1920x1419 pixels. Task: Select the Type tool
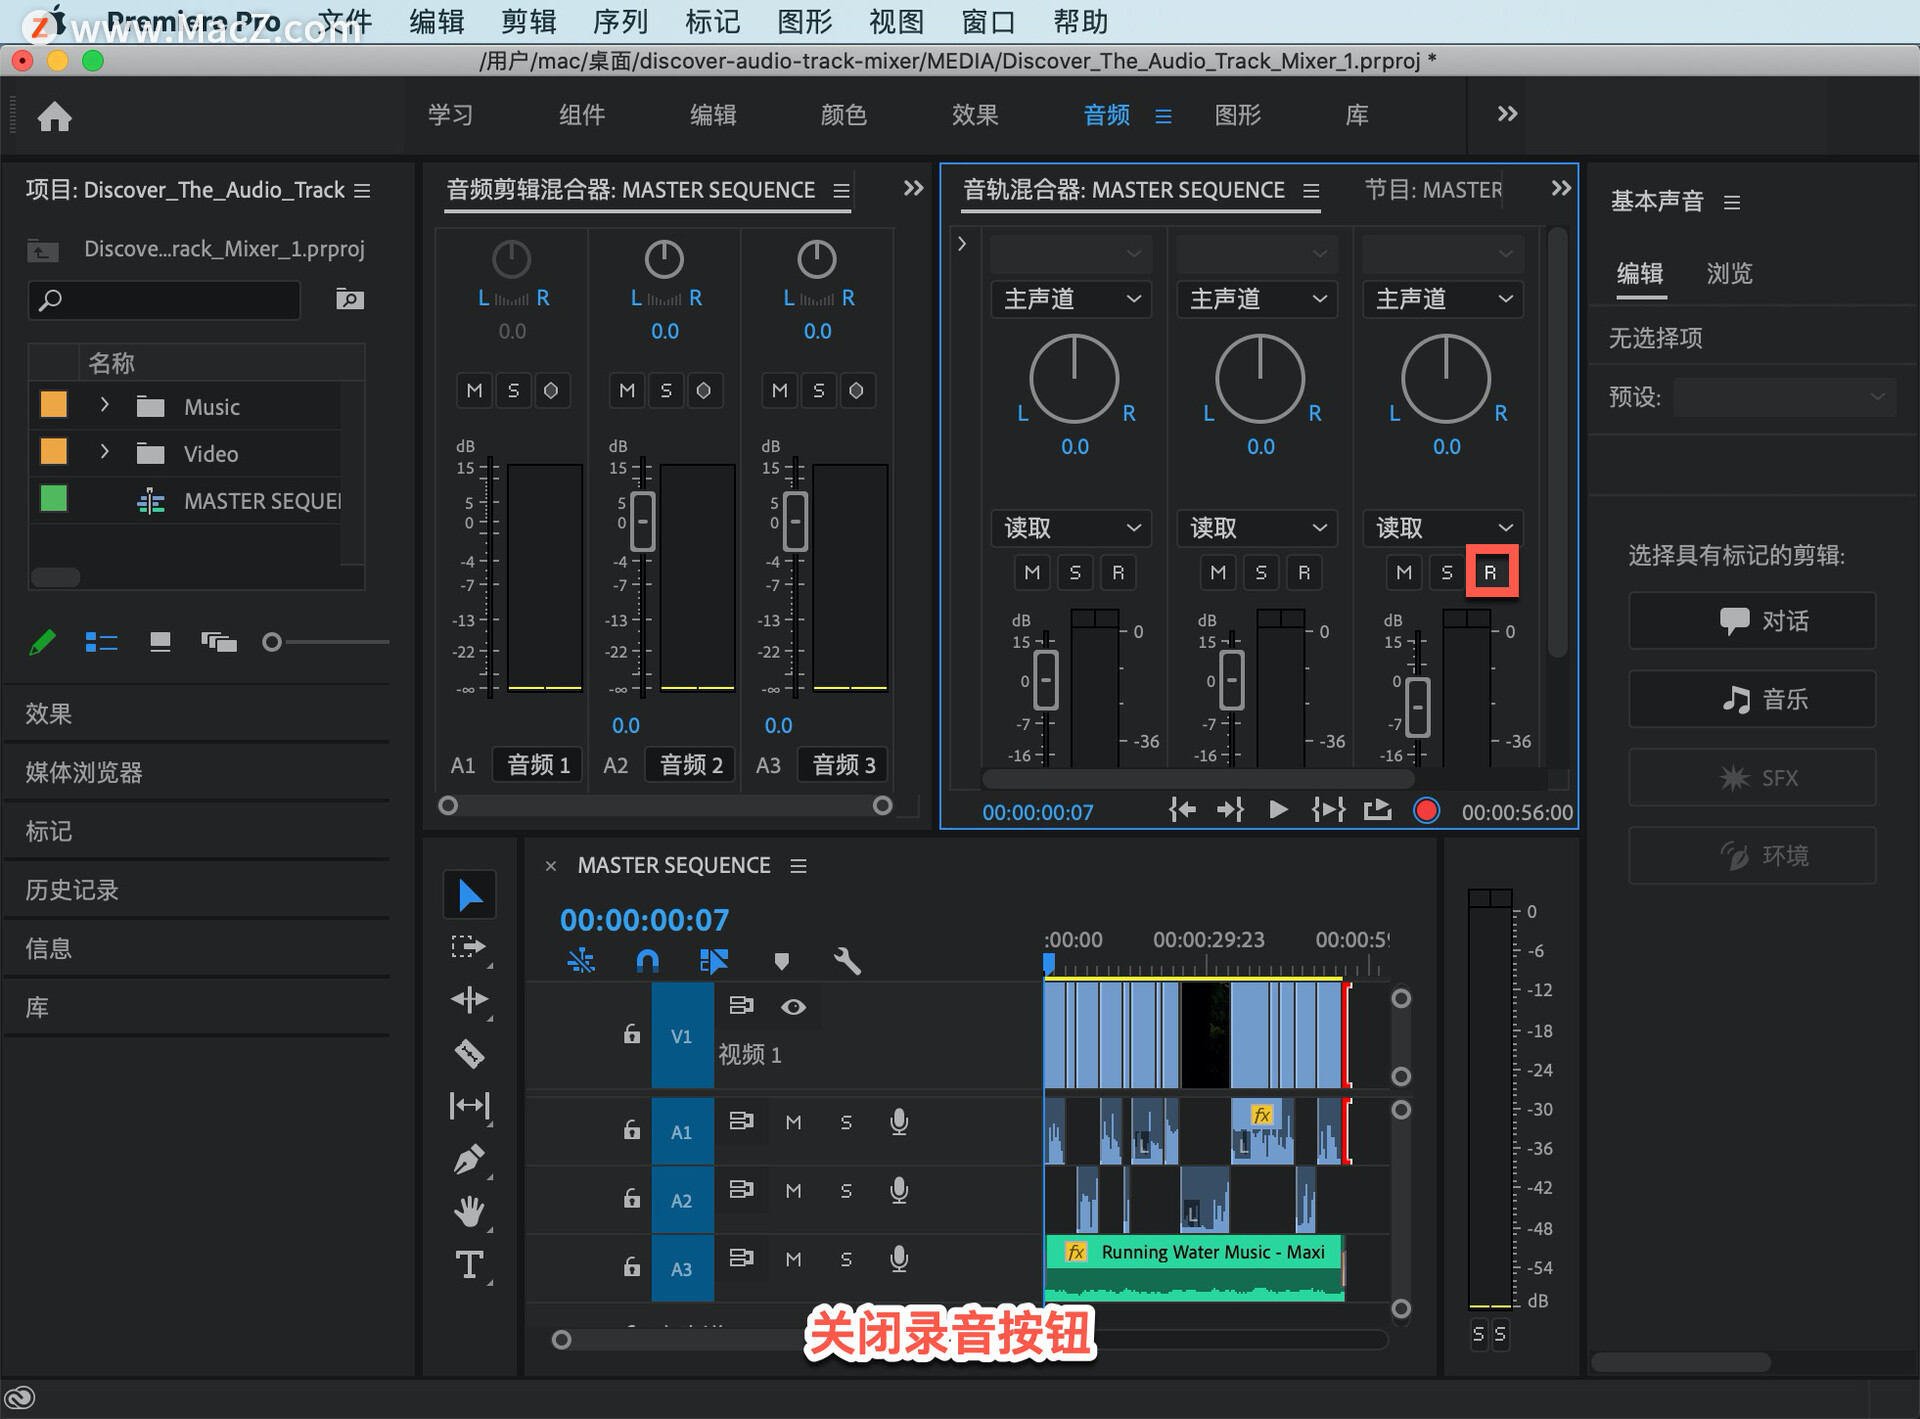point(469,1265)
